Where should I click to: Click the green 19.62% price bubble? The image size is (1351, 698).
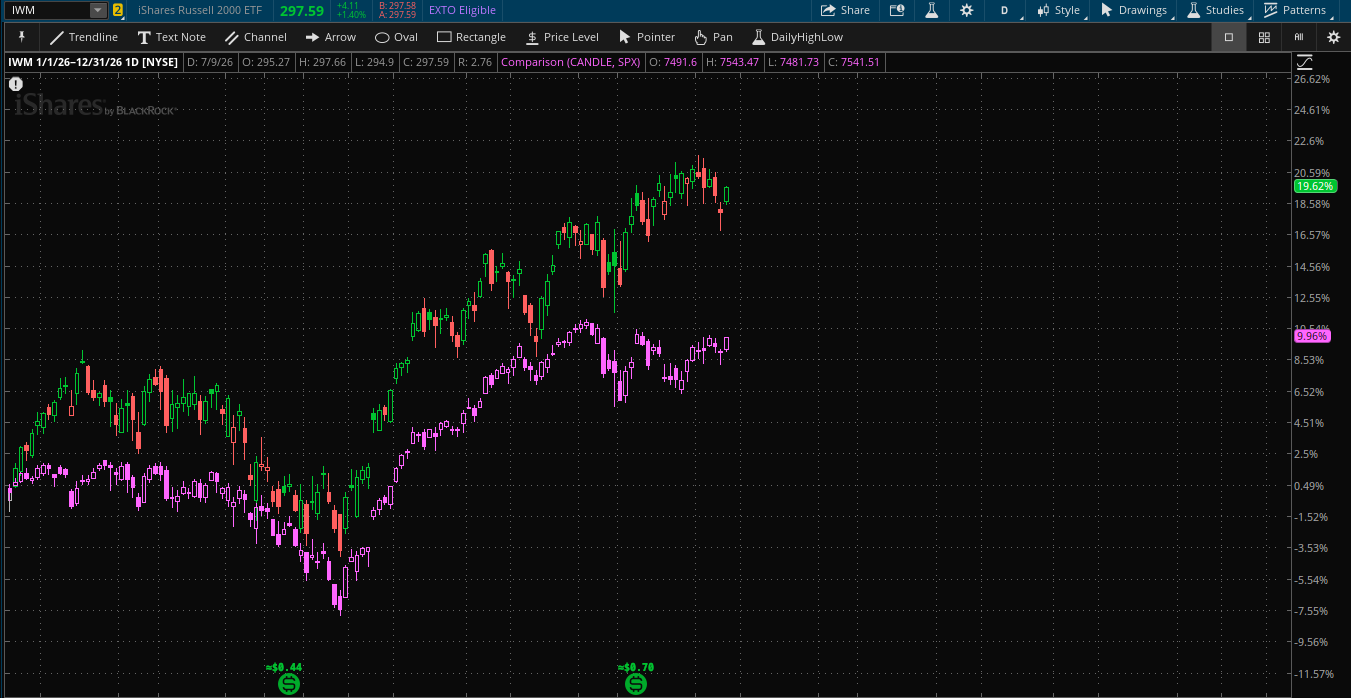pyautogui.click(x=1314, y=186)
